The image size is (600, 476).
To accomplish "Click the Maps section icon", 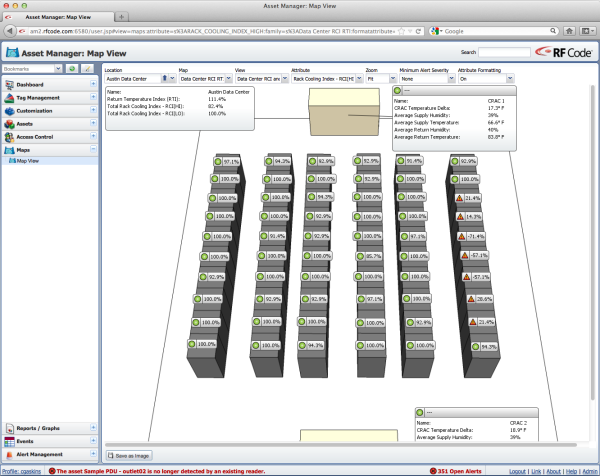I will [9, 150].
